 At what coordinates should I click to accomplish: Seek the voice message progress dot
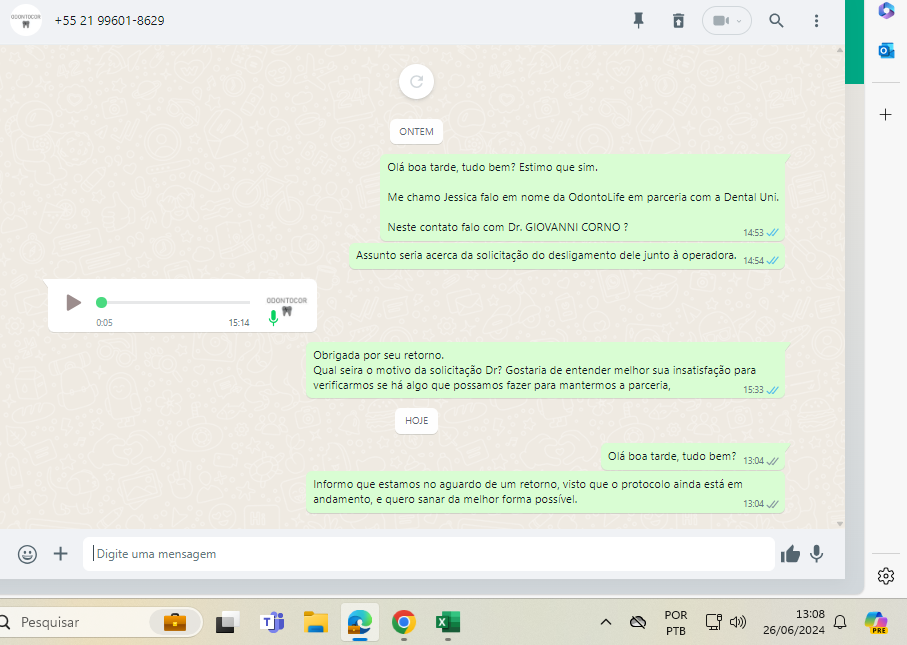[x=101, y=302]
